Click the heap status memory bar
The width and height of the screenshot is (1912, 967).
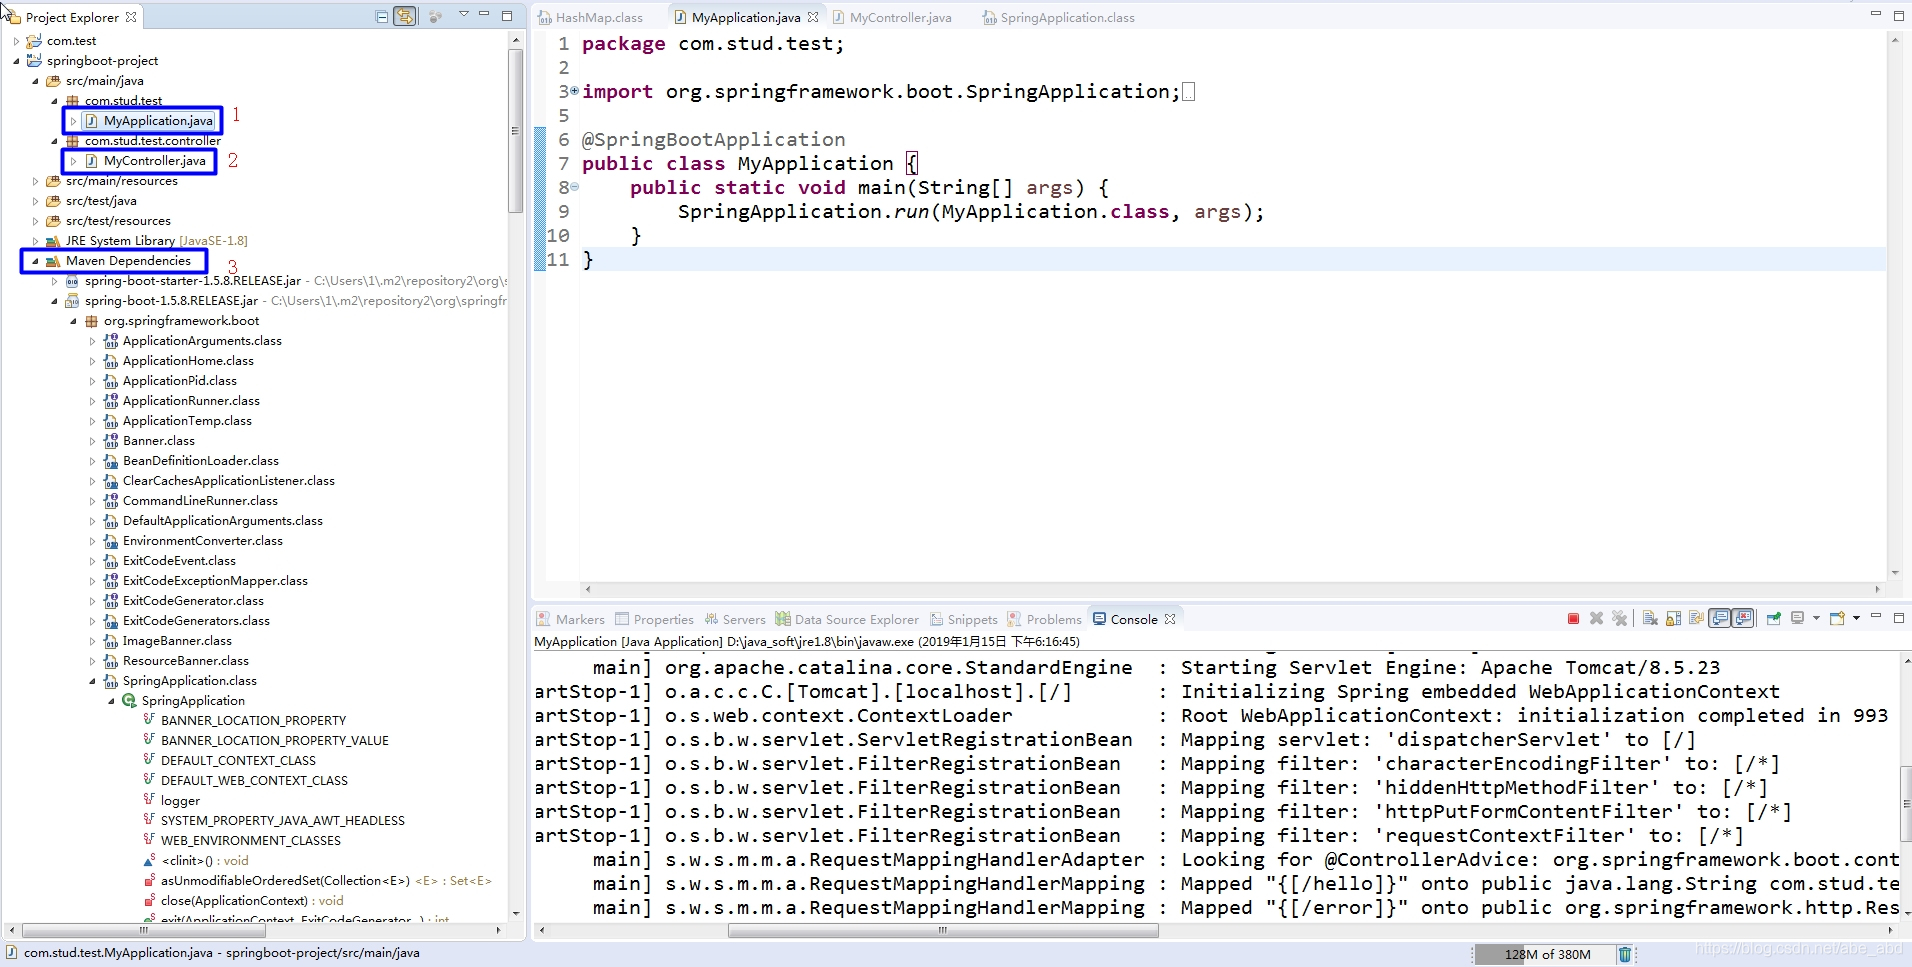pos(1546,954)
